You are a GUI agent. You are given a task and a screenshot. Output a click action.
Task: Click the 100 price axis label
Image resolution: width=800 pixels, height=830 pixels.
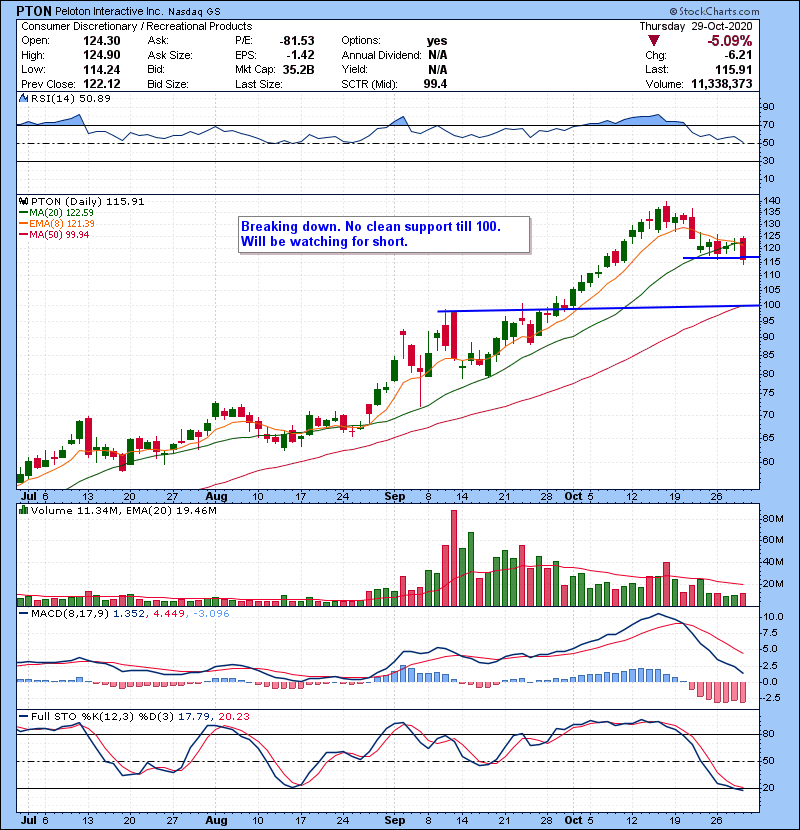click(771, 305)
